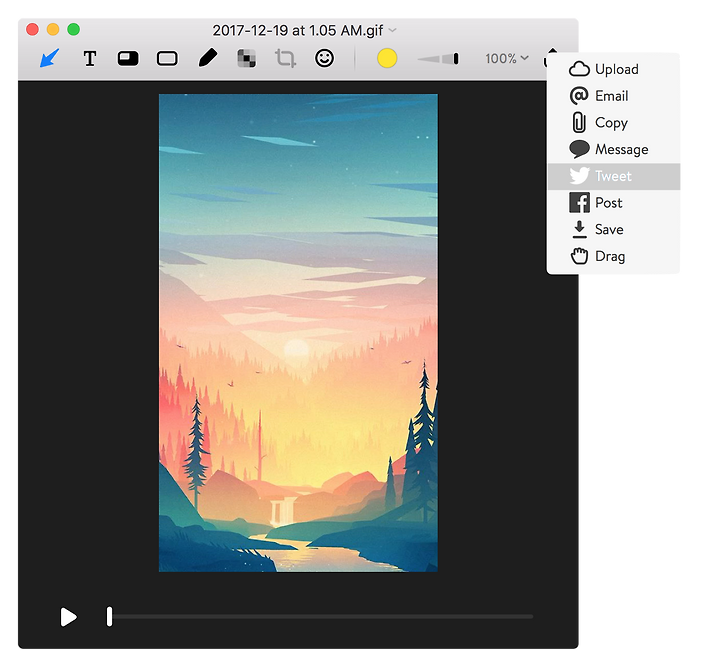Open the yellow color swatch picker
This screenshot has height=672, width=720.
tap(387, 58)
